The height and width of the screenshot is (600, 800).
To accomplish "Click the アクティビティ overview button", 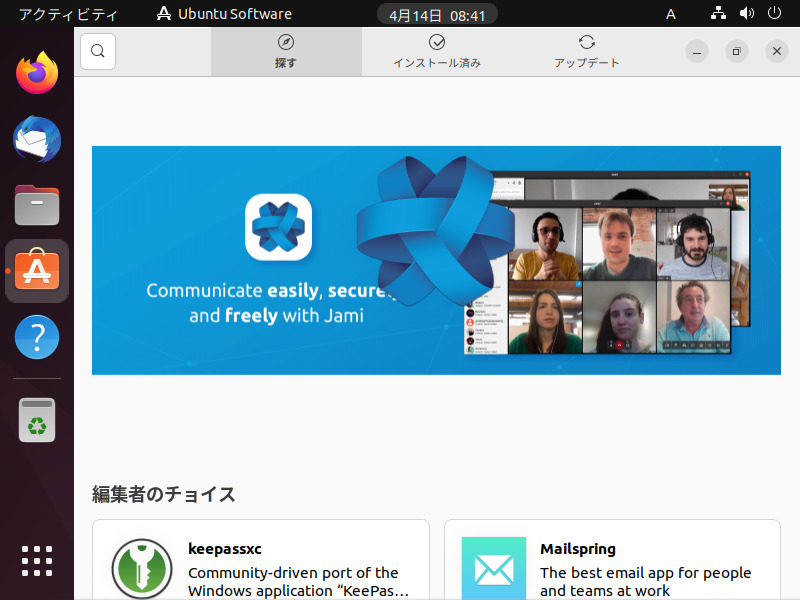I will point(68,14).
